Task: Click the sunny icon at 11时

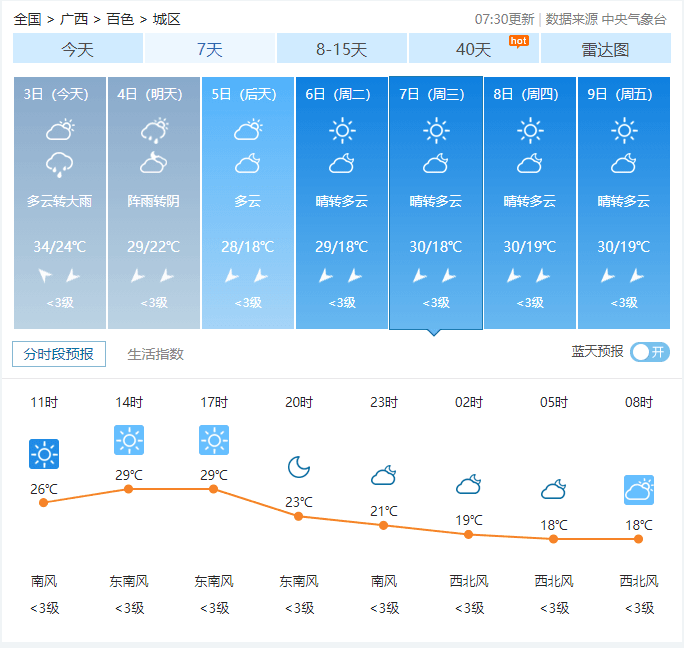Action: [x=44, y=454]
